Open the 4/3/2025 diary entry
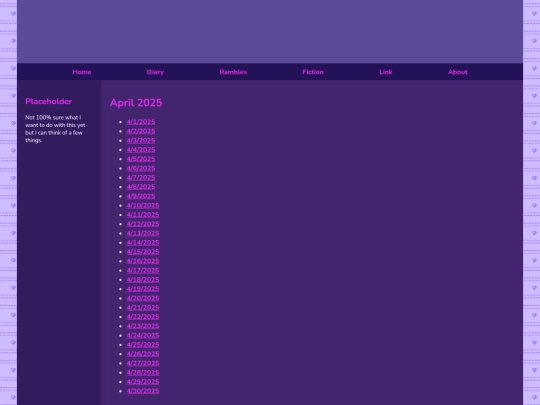 pyautogui.click(x=141, y=141)
